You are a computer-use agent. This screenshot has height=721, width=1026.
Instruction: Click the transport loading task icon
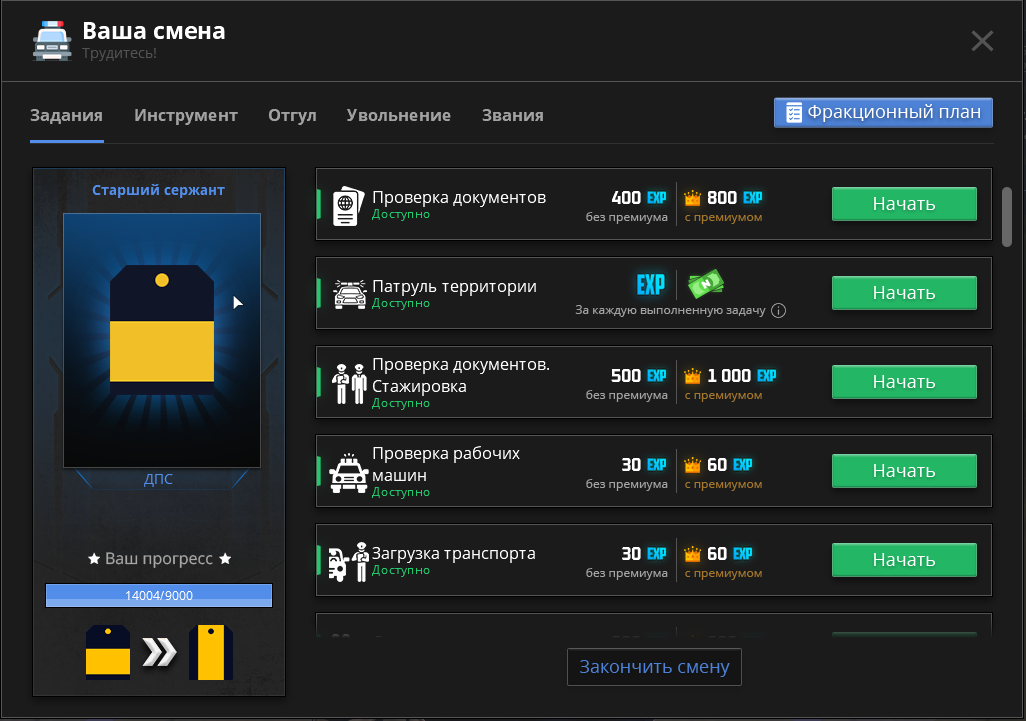click(x=346, y=560)
